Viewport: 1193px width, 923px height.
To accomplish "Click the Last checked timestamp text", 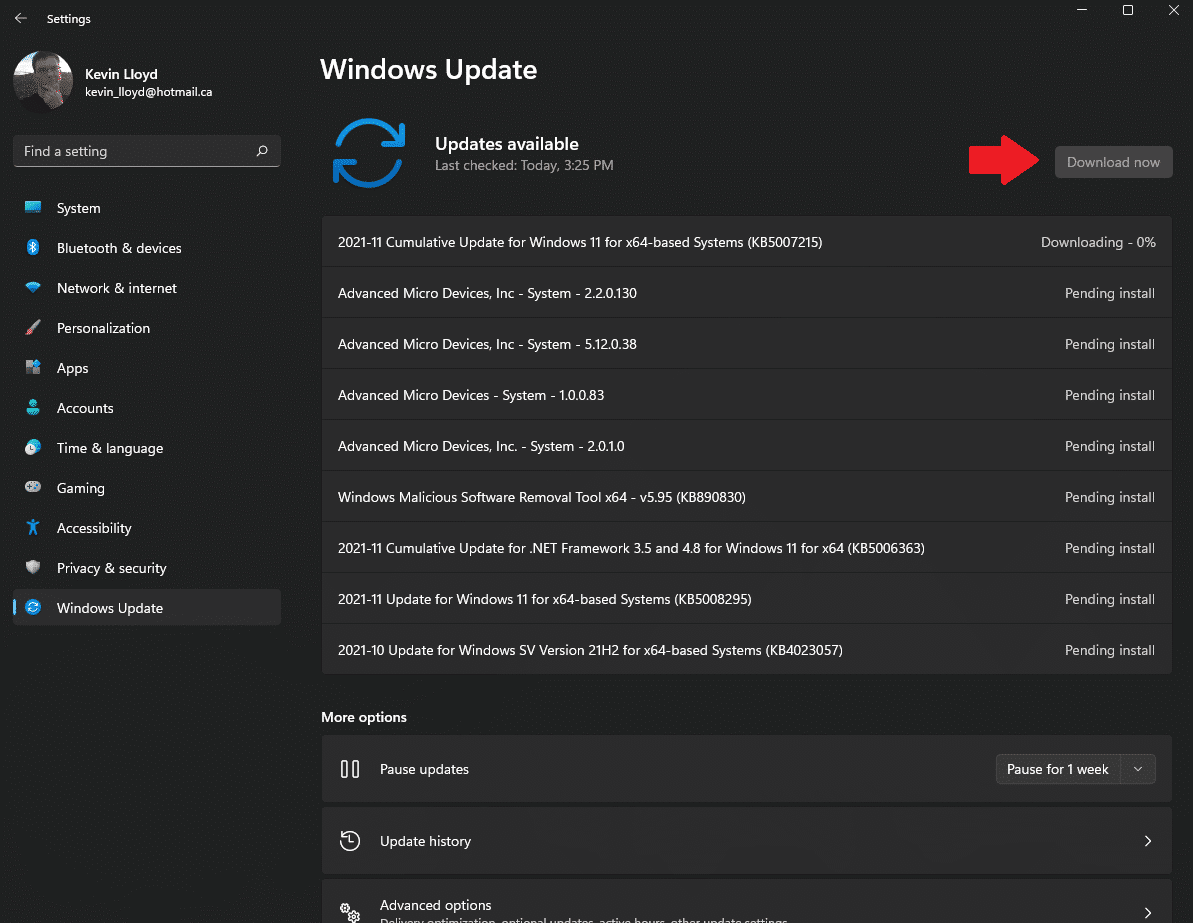I will click(x=524, y=165).
